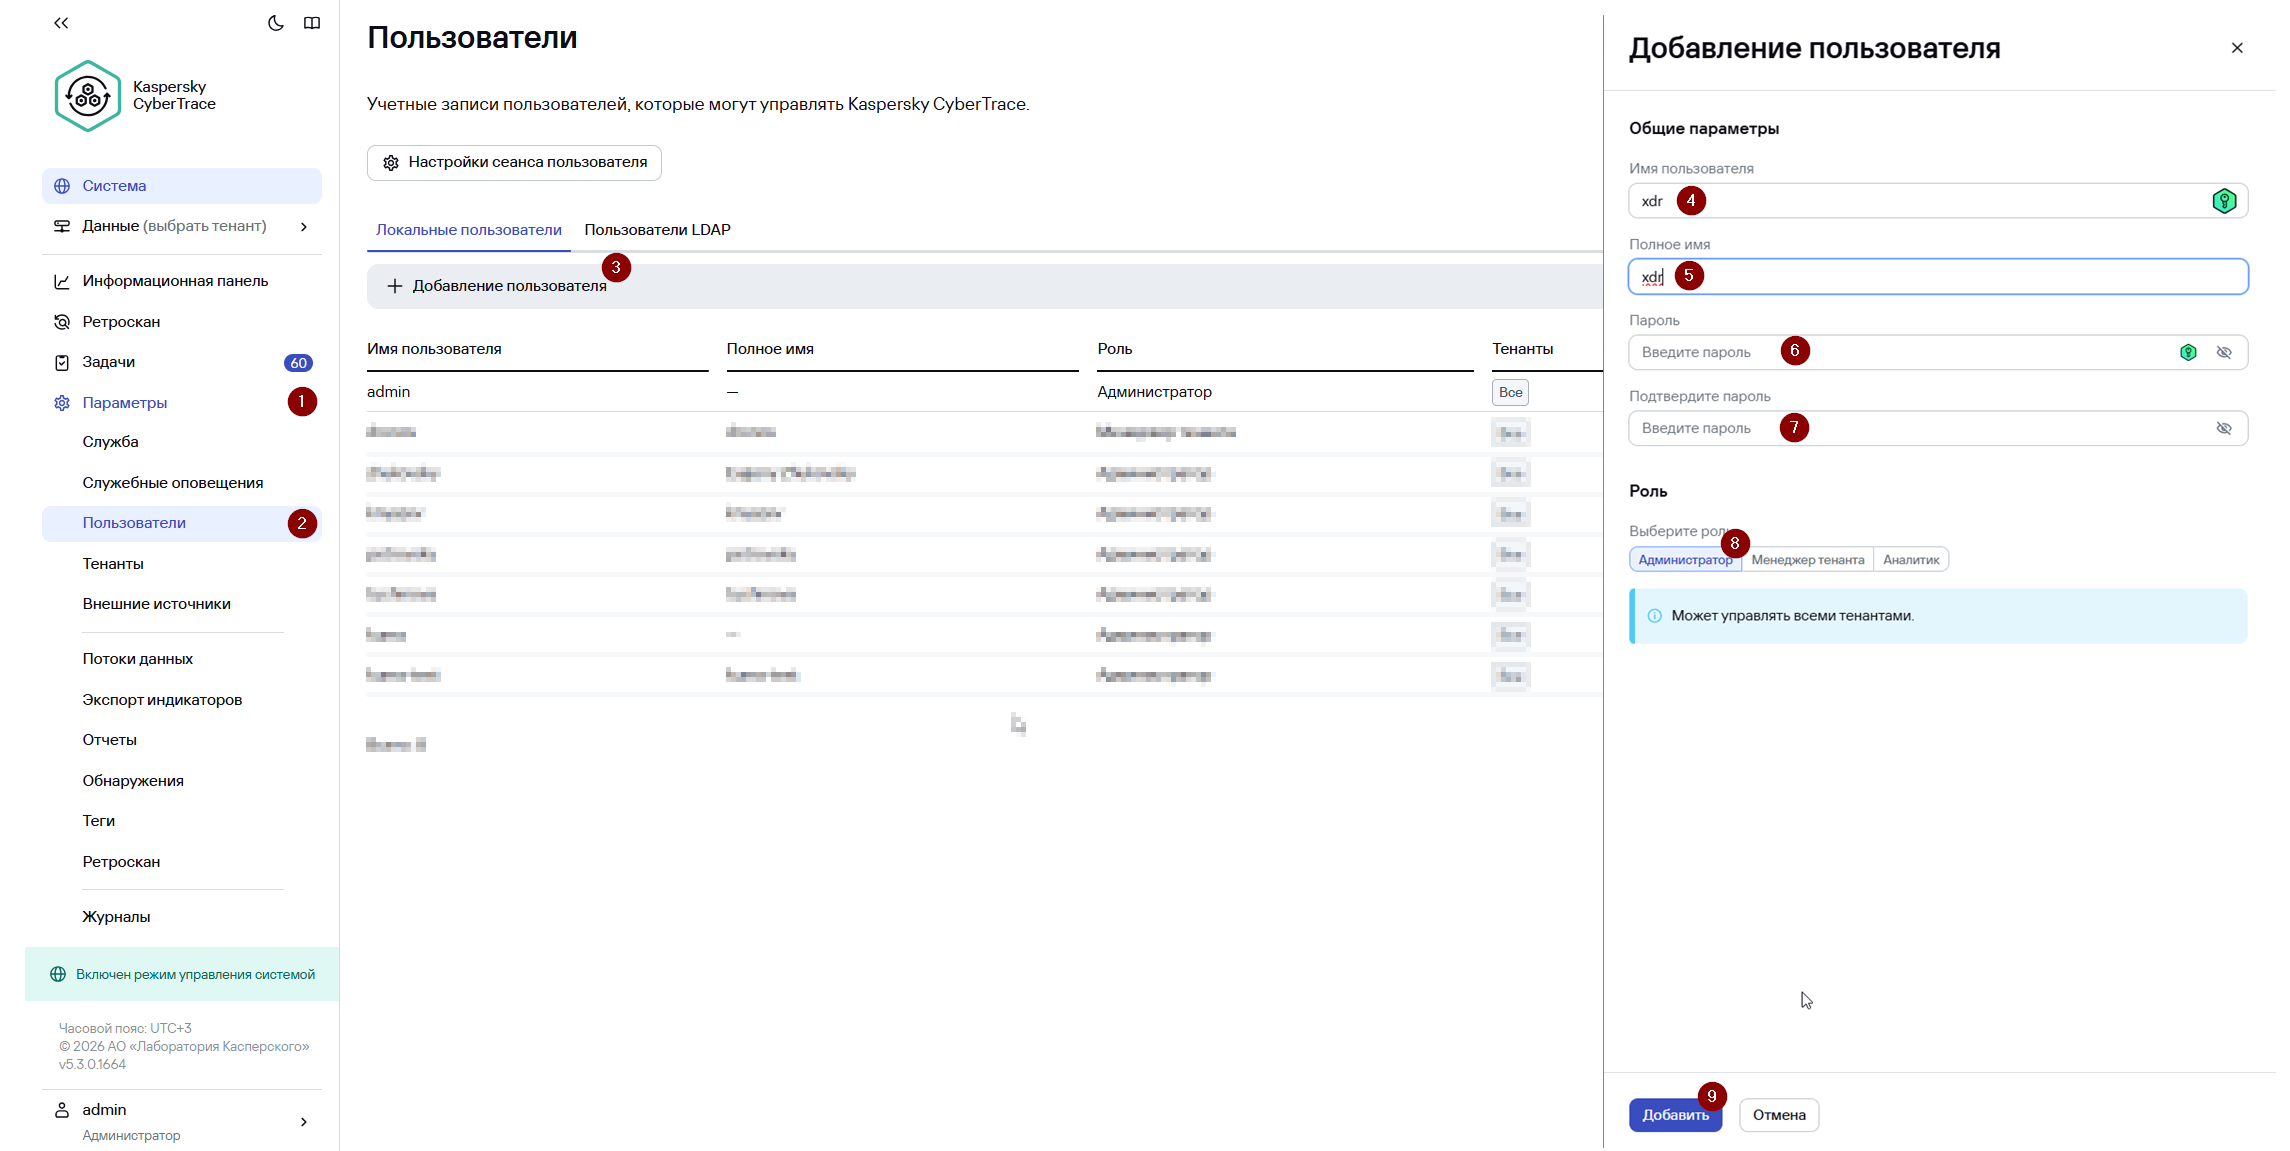The width and height of the screenshot is (2290, 1151).
Task: Switch to dark theme with moon icon
Action: point(276,23)
